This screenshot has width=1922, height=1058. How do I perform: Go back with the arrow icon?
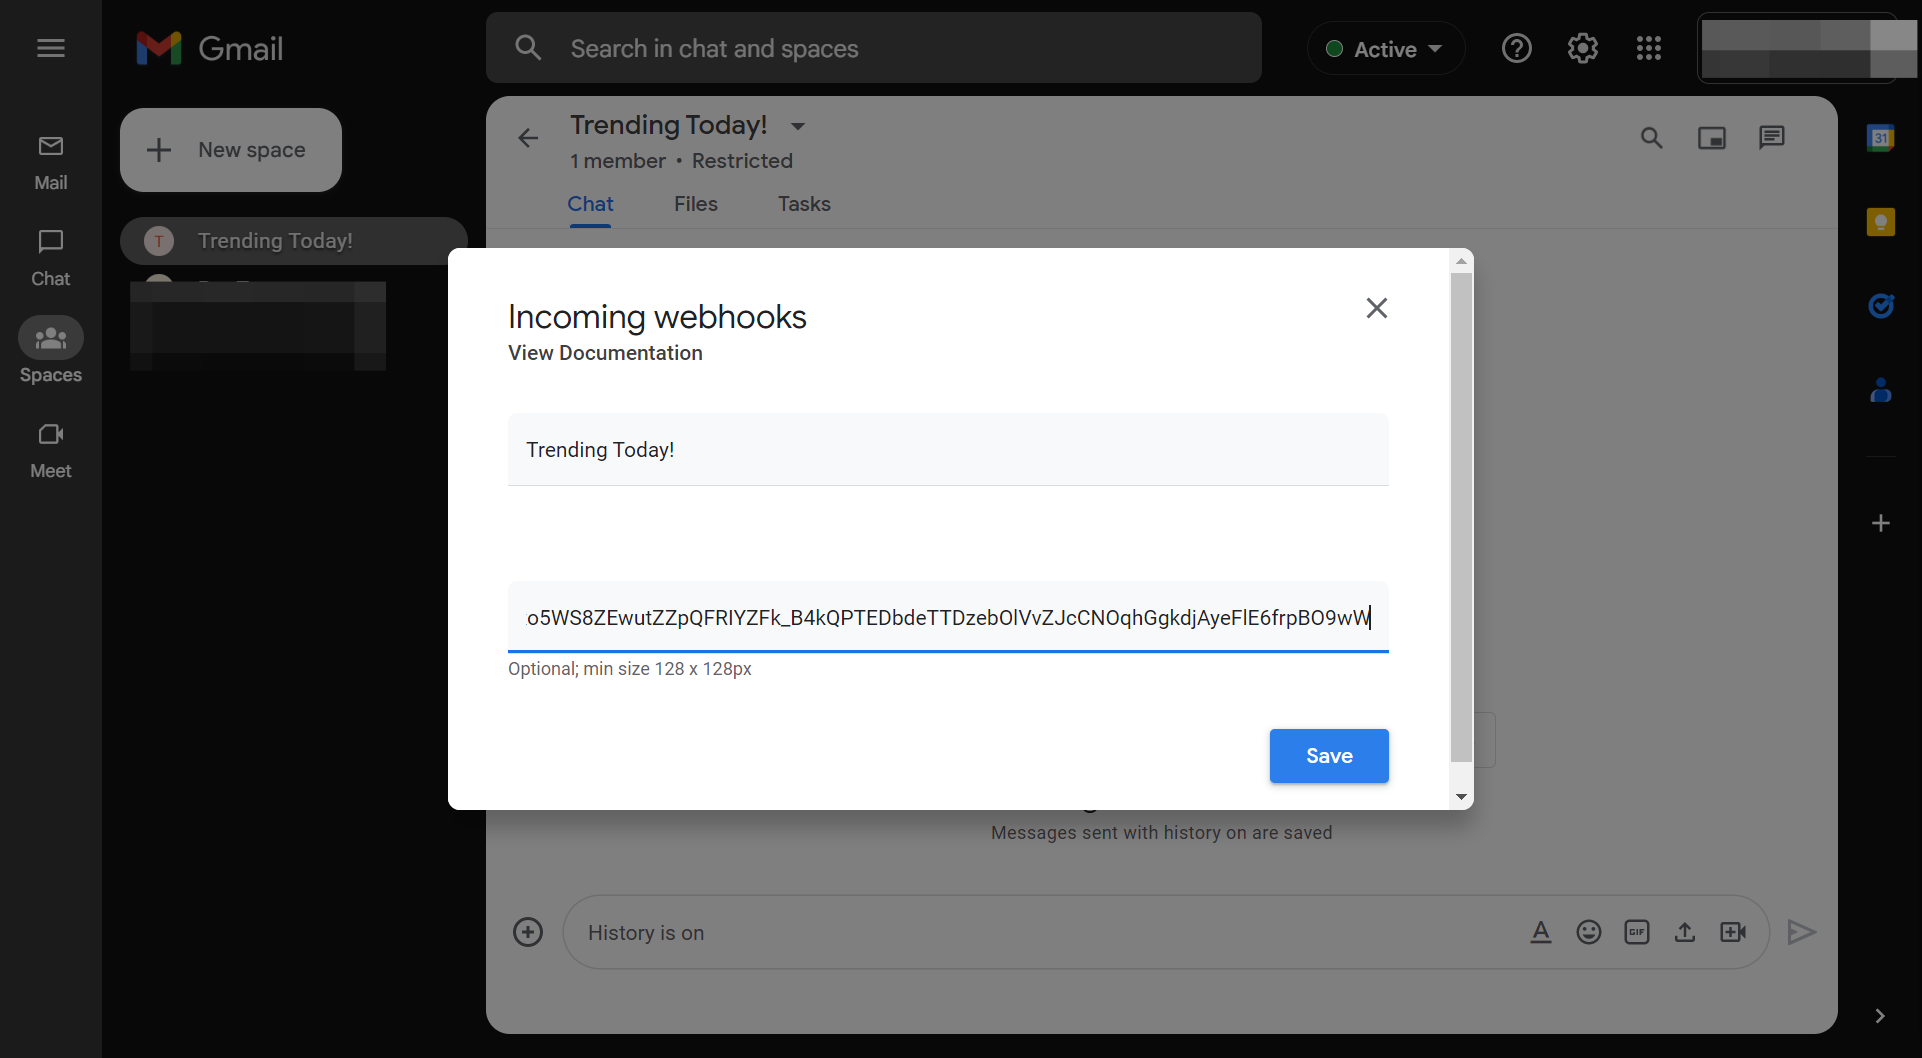pos(528,138)
